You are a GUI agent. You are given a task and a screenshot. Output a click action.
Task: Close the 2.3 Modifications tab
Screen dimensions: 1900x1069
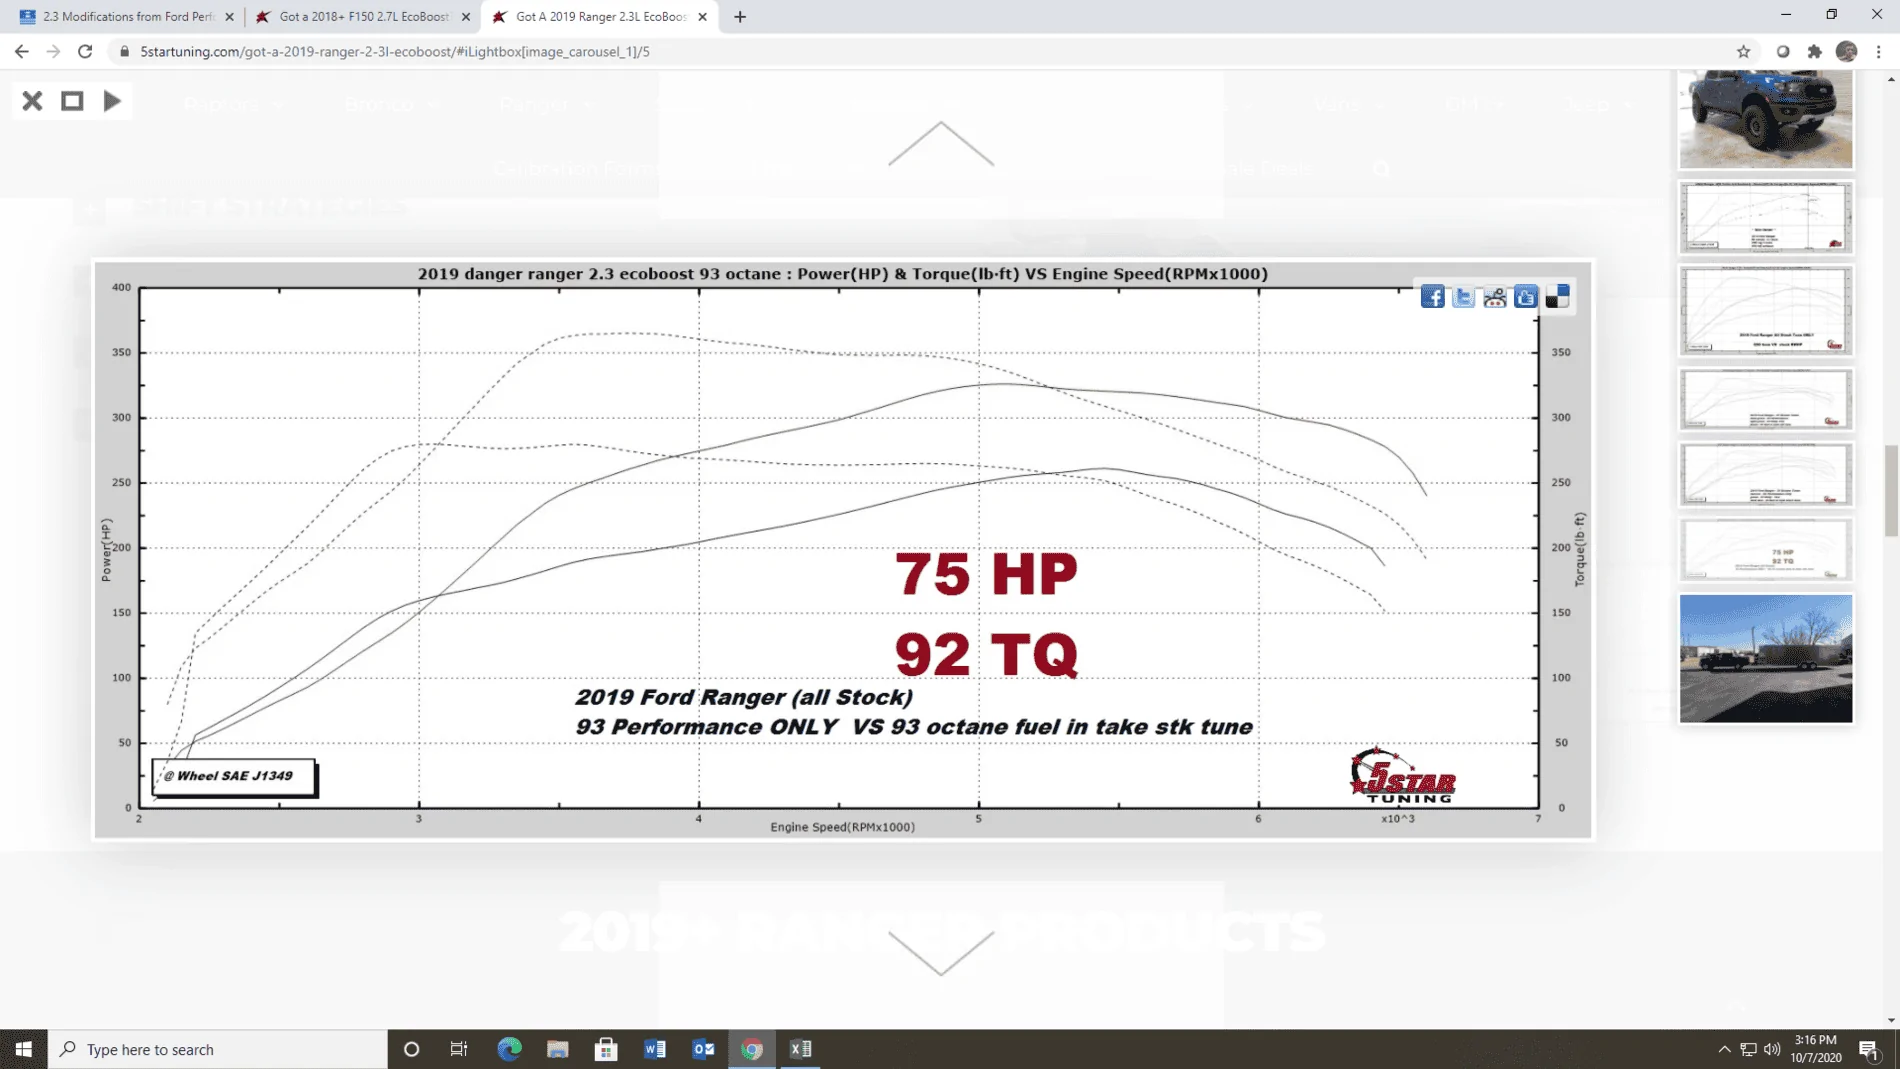click(229, 17)
